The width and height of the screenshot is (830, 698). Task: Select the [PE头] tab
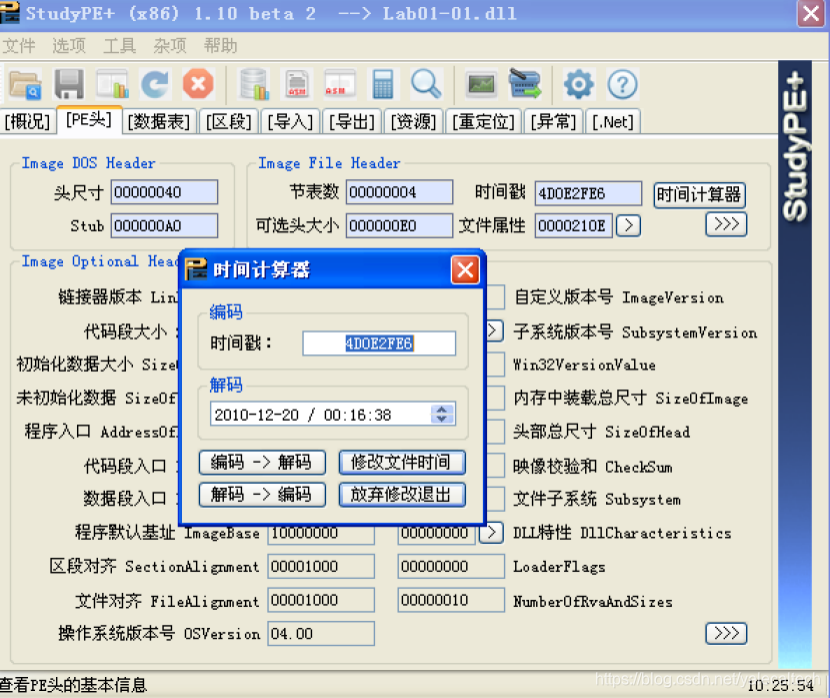click(x=89, y=120)
